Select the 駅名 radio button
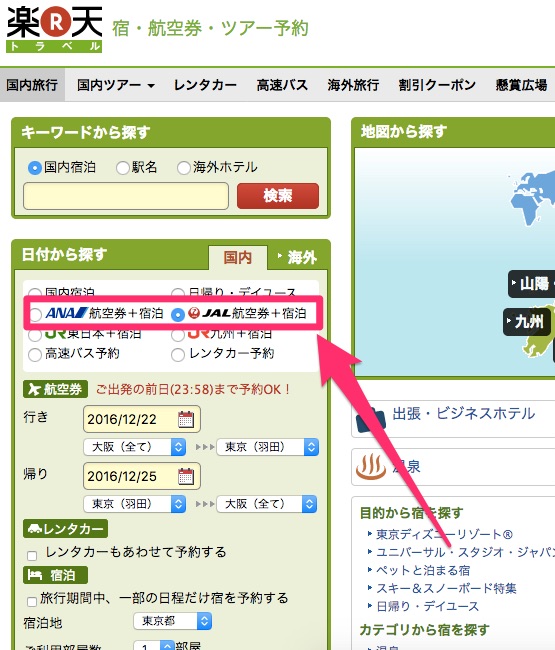 (x=123, y=168)
